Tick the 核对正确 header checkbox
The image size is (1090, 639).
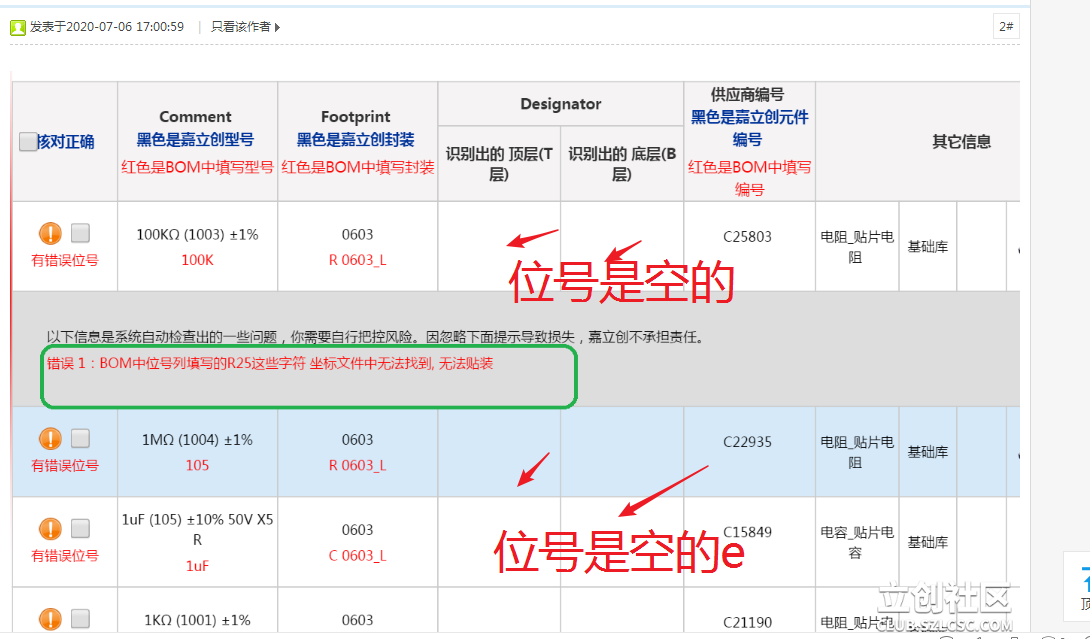point(28,142)
